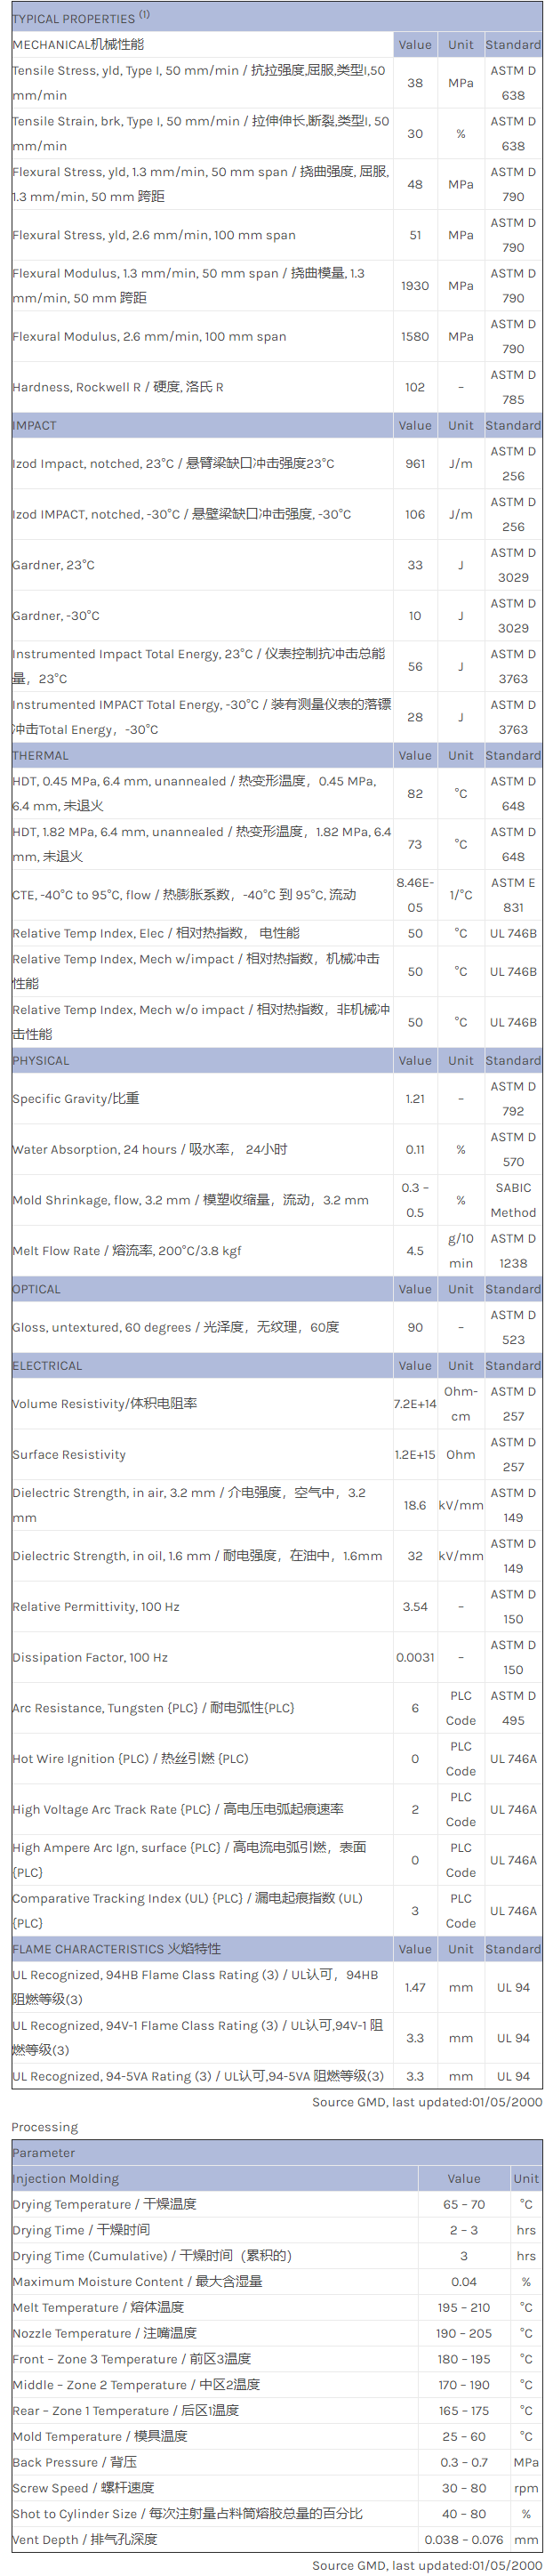Click the Hardness, Rockwell R row label
Screen dimensions: 545x2576
pyautogui.click(x=118, y=387)
